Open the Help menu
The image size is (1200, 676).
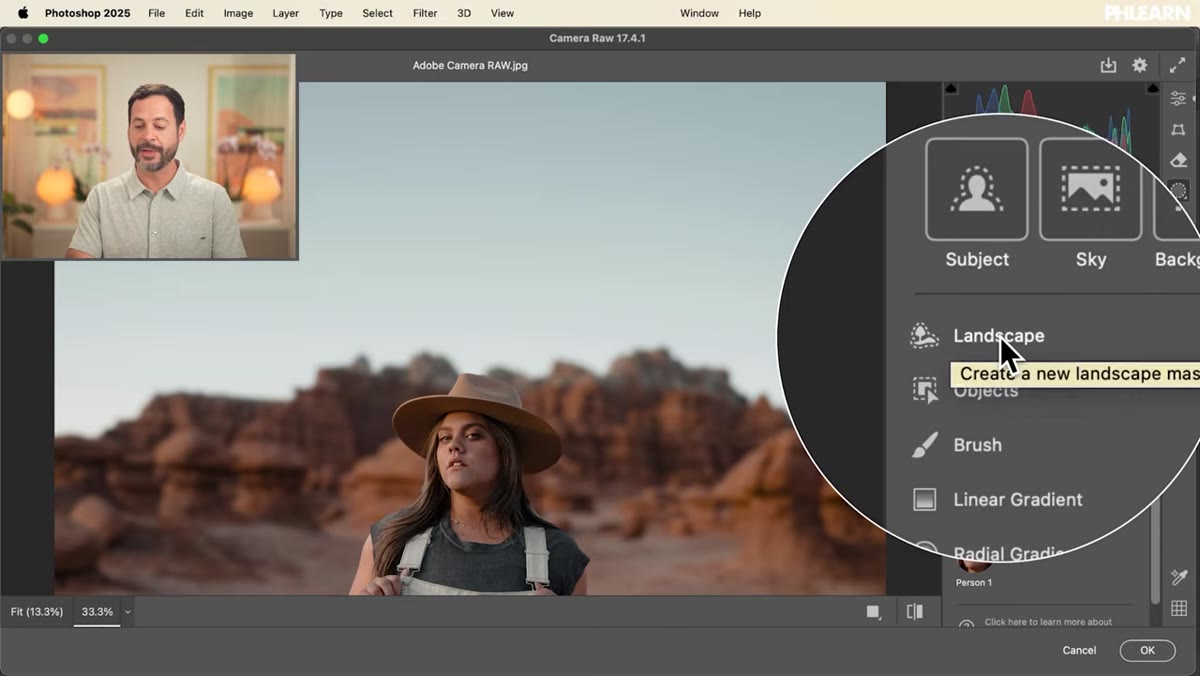click(x=749, y=13)
